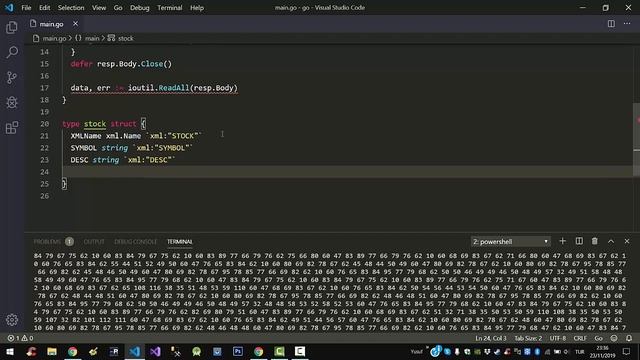Click the TUR keyboard language indicator

point(580,352)
